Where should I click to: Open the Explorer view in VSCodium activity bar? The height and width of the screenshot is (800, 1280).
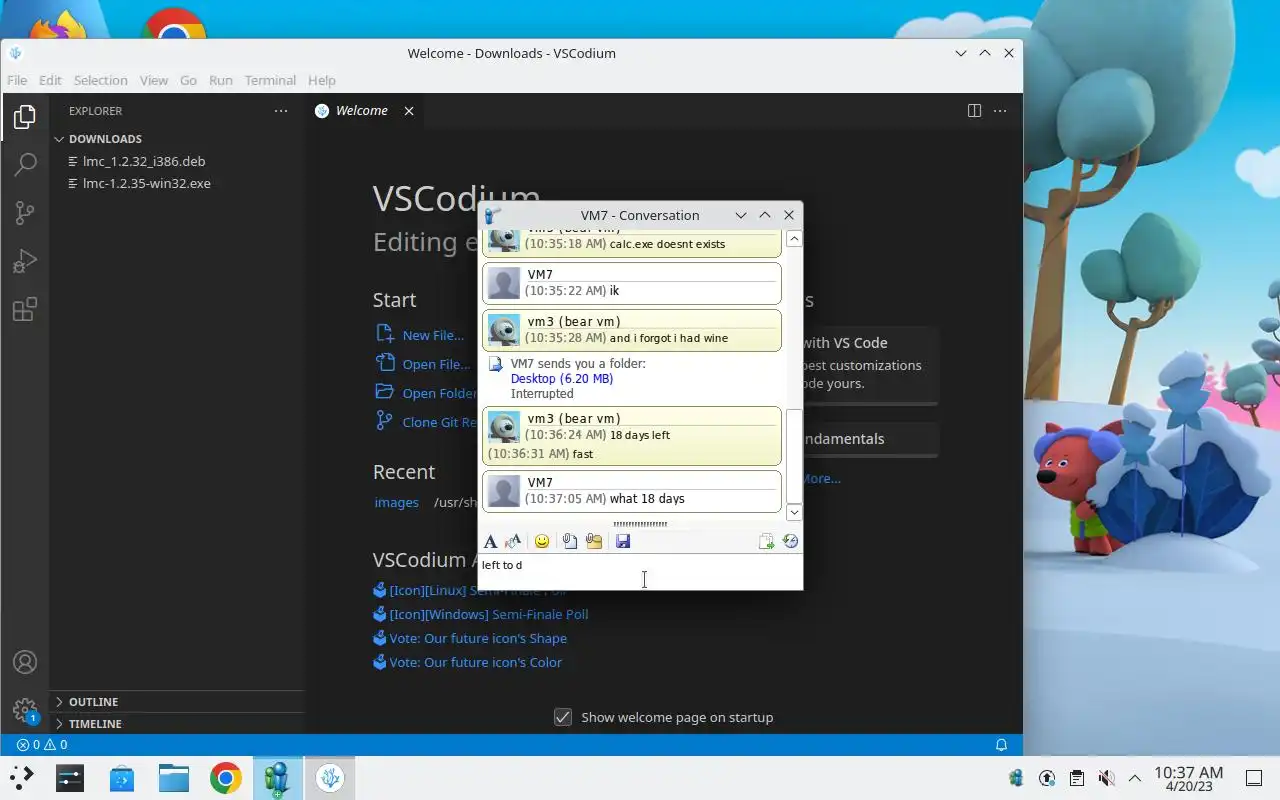point(25,116)
